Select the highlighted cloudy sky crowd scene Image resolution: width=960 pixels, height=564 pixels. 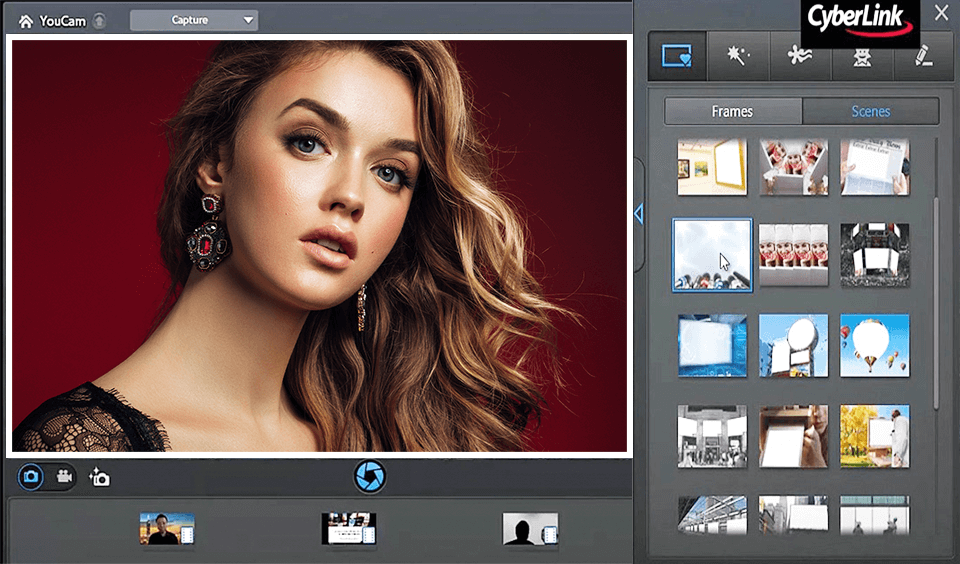tap(712, 255)
